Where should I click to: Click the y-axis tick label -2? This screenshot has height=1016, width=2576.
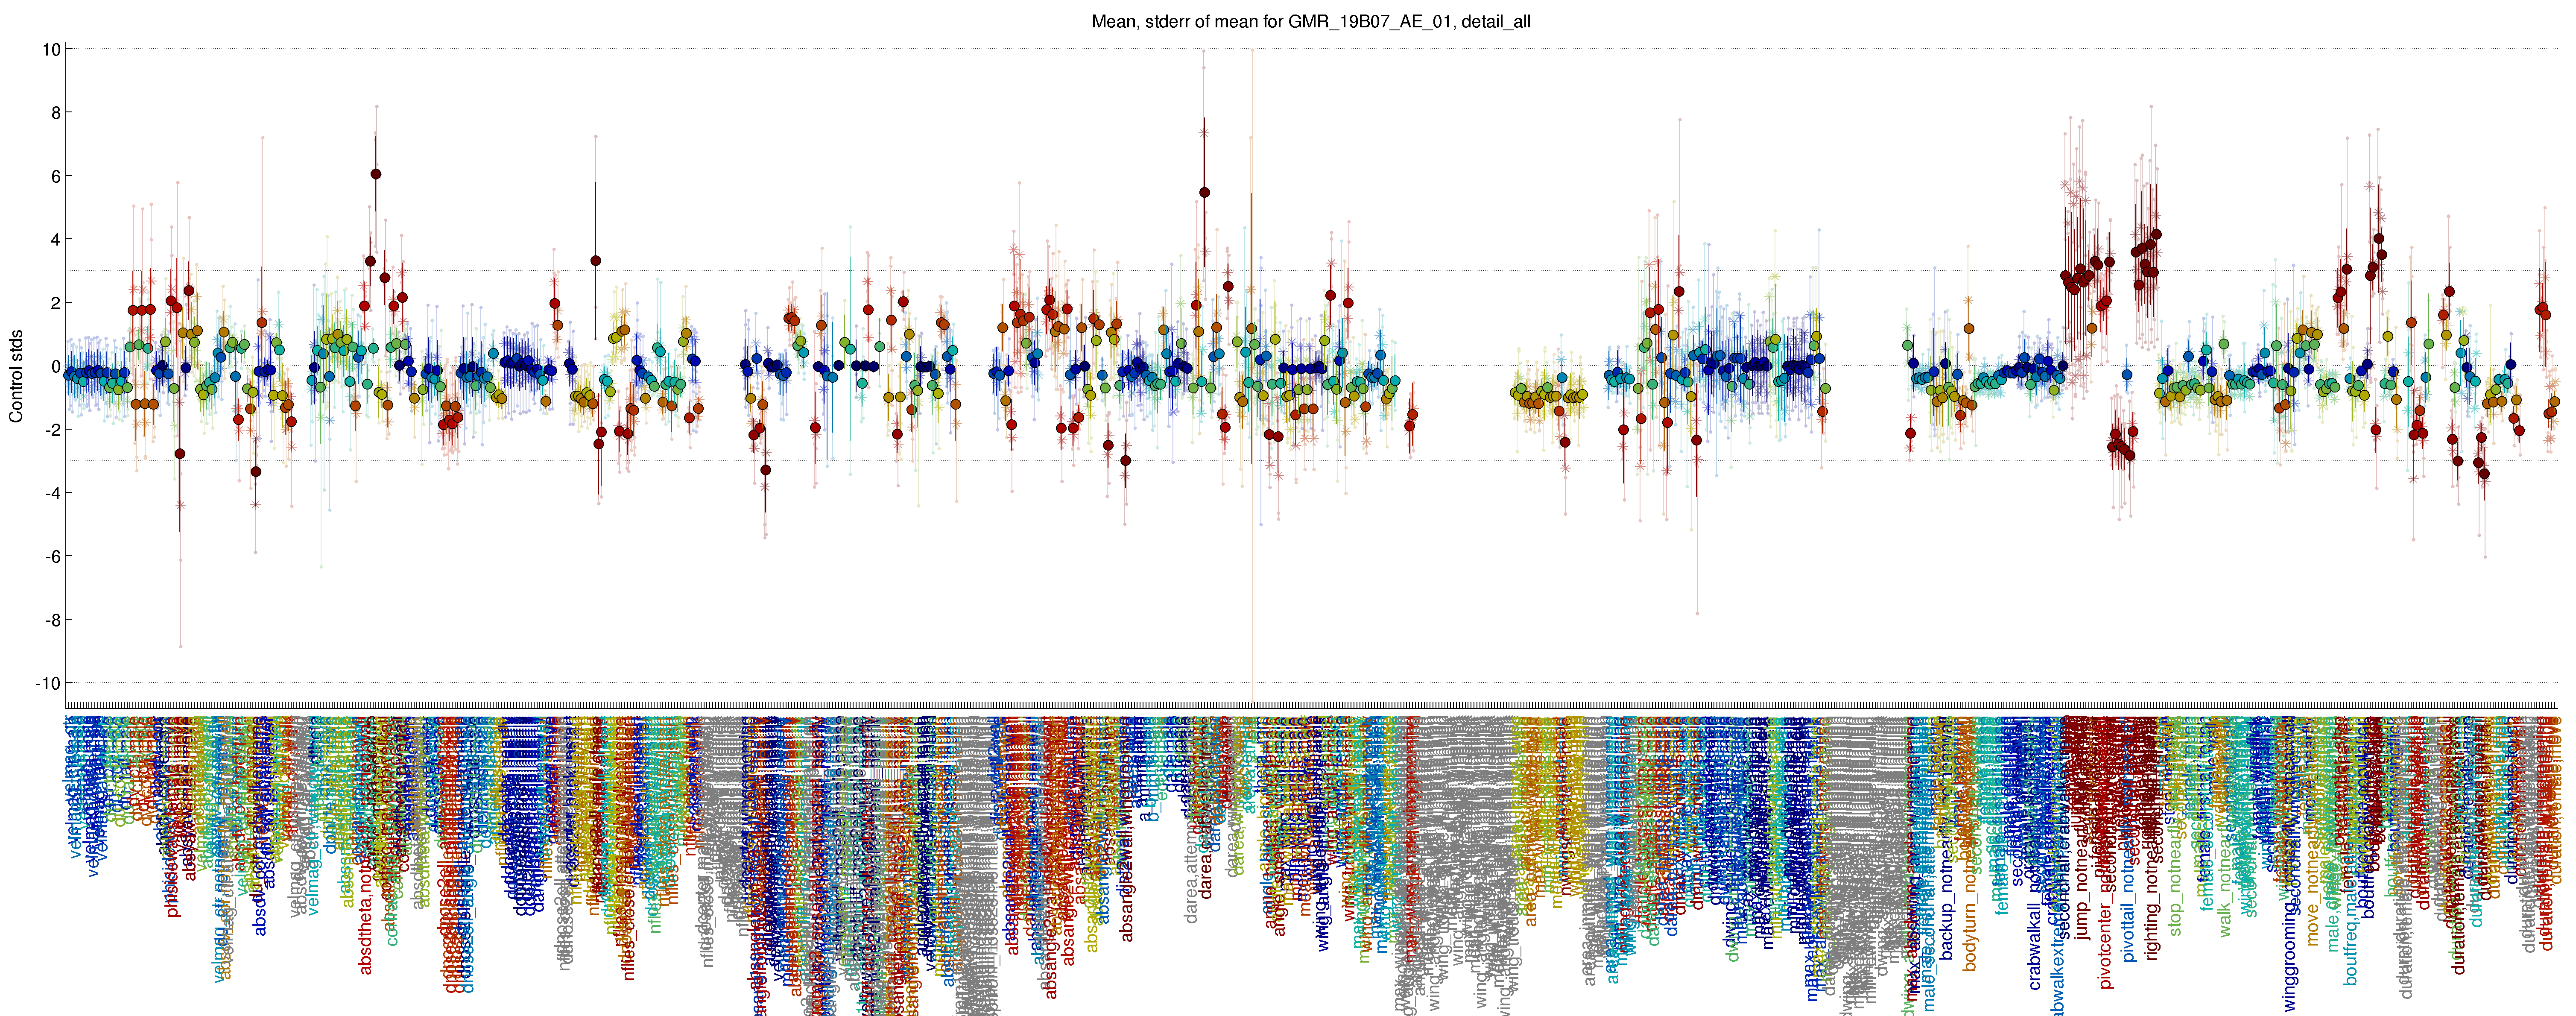[x=53, y=430]
